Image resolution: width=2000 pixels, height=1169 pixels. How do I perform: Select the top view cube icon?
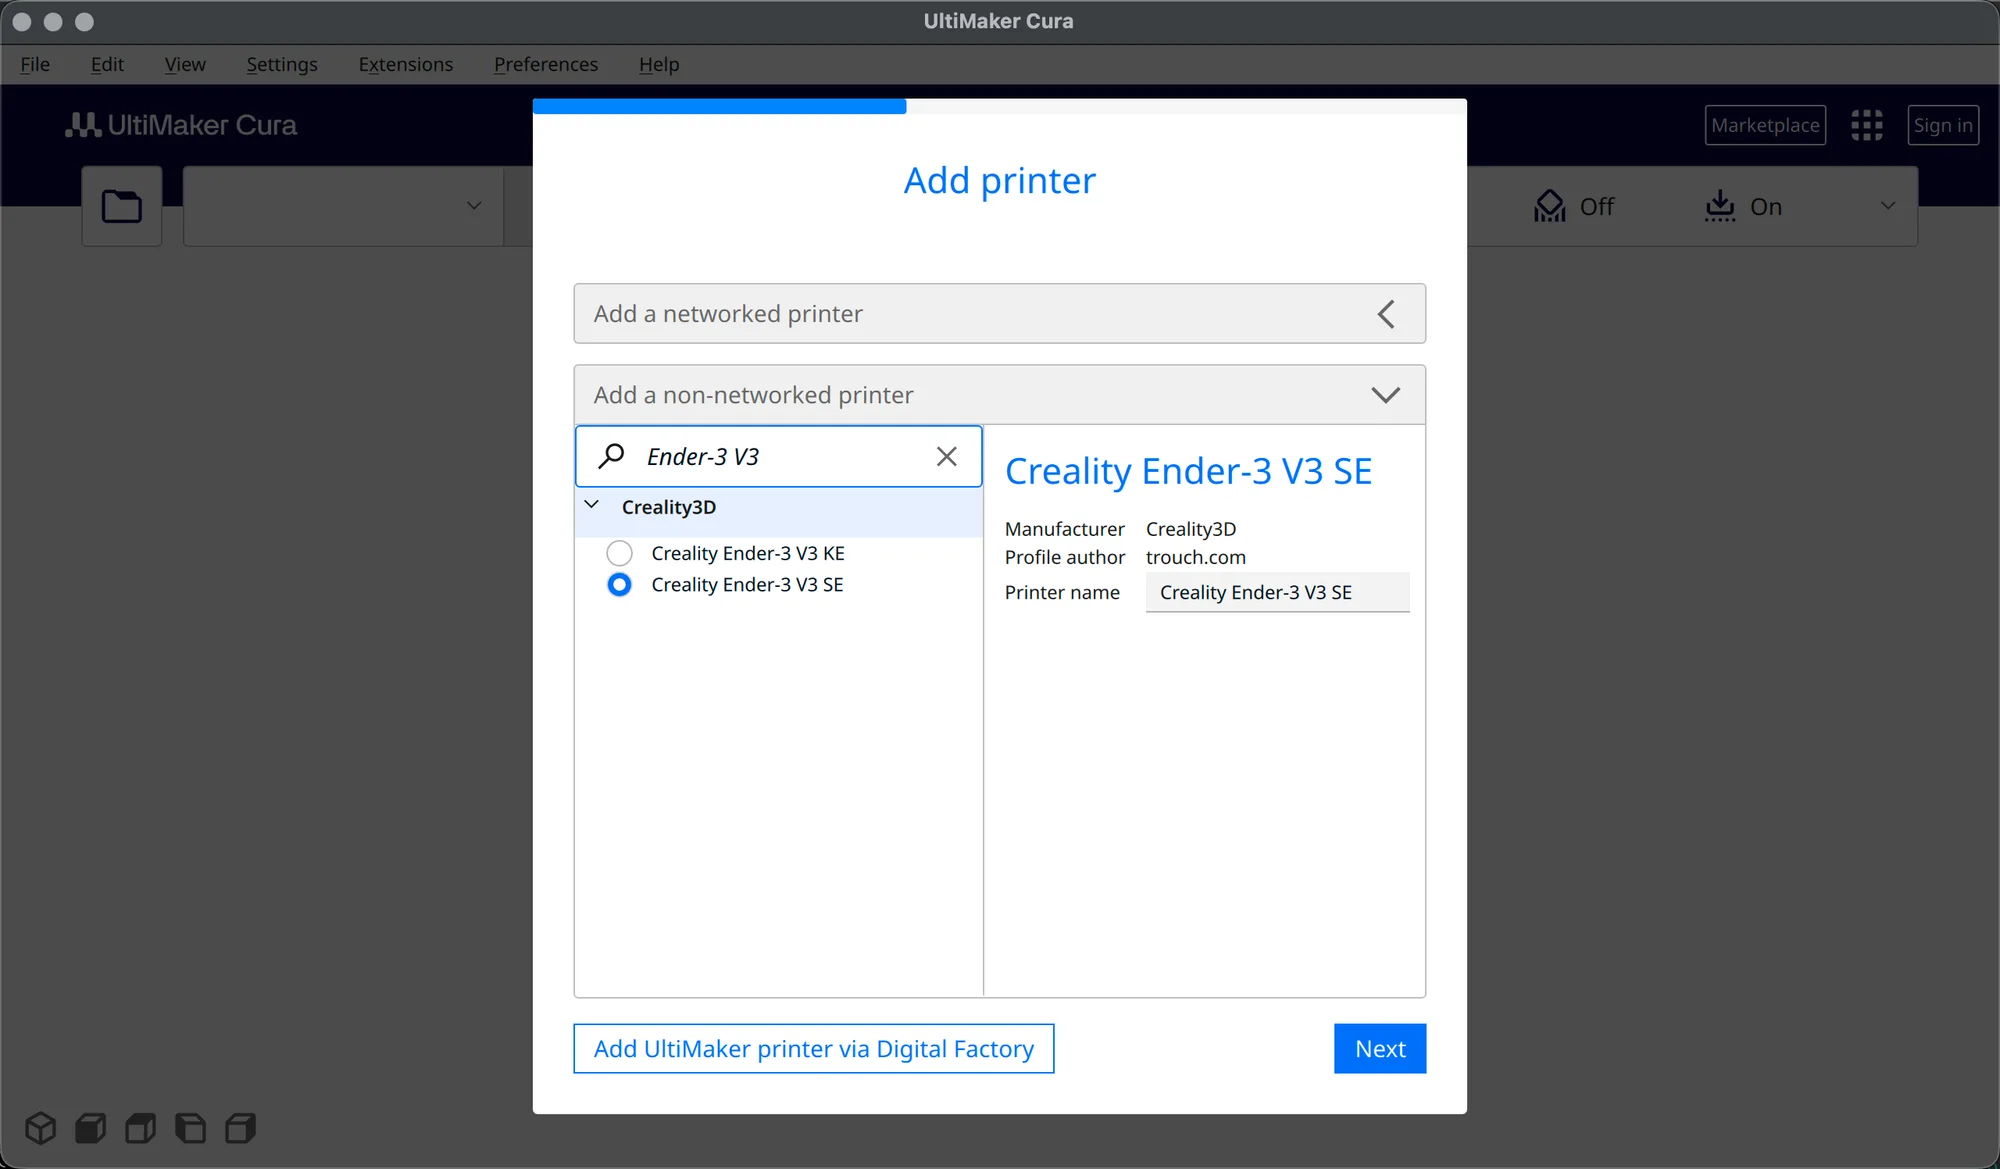(x=141, y=1128)
